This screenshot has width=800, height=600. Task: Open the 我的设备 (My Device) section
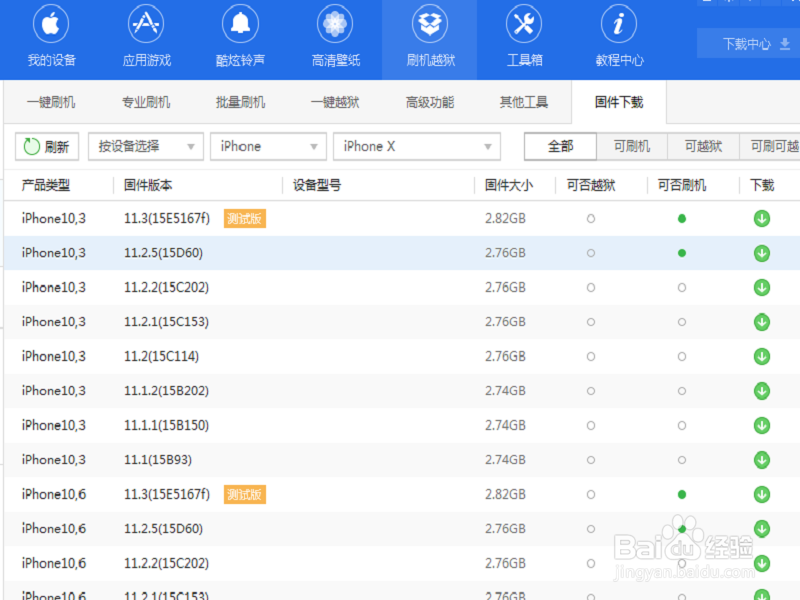pyautogui.click(x=51, y=37)
